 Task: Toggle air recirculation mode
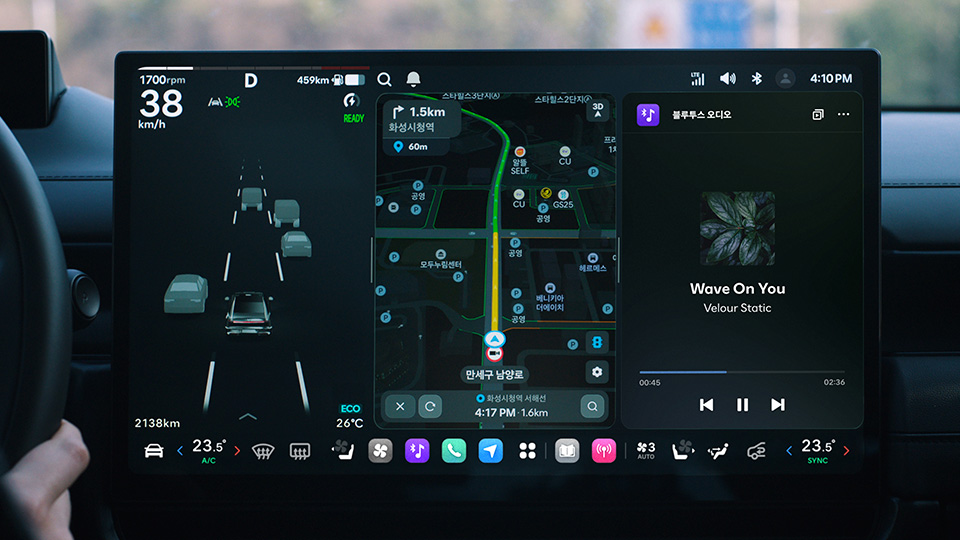[x=757, y=452]
